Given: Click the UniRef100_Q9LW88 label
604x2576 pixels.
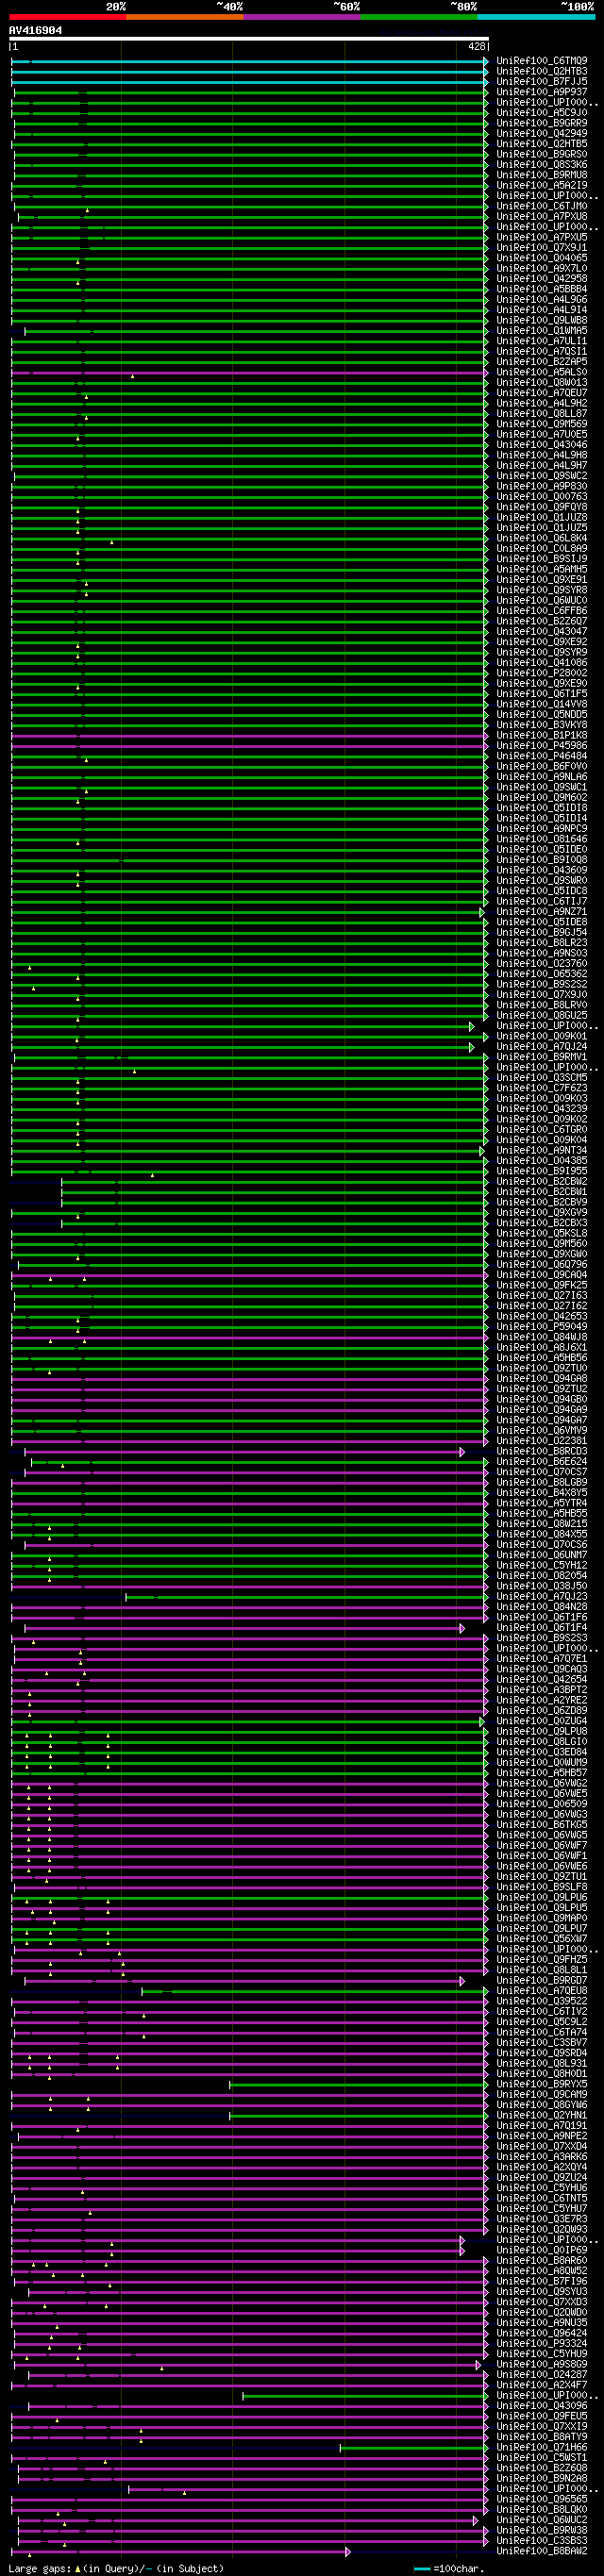Looking at the screenshot, I should [541, 320].
